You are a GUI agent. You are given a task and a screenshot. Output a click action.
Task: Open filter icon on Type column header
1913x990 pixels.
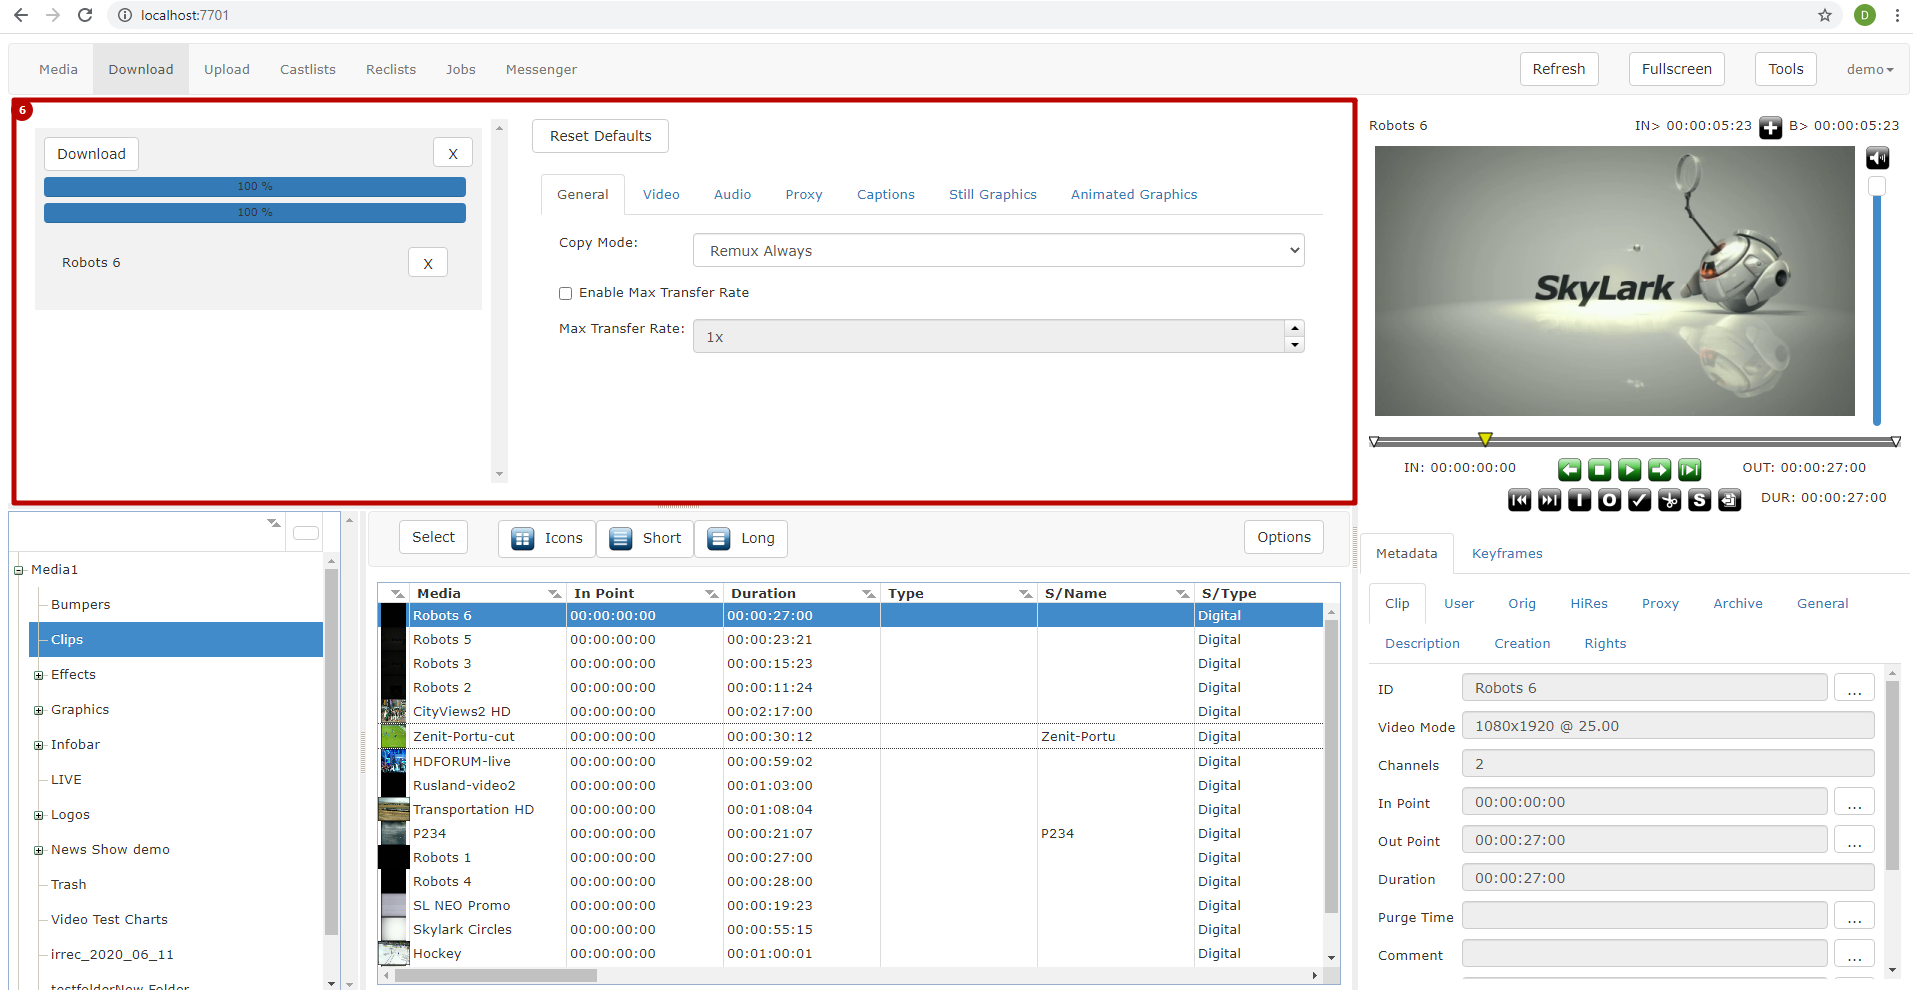point(1026,594)
